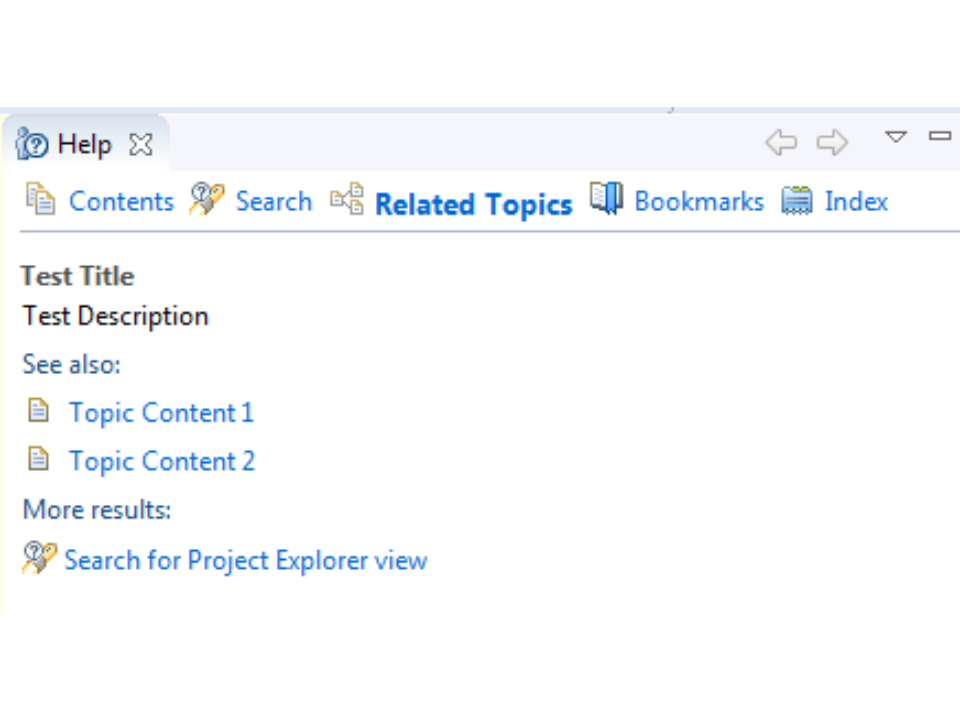The image size is (960, 720).
Task: Open the Search help page link
Action: click(x=274, y=201)
